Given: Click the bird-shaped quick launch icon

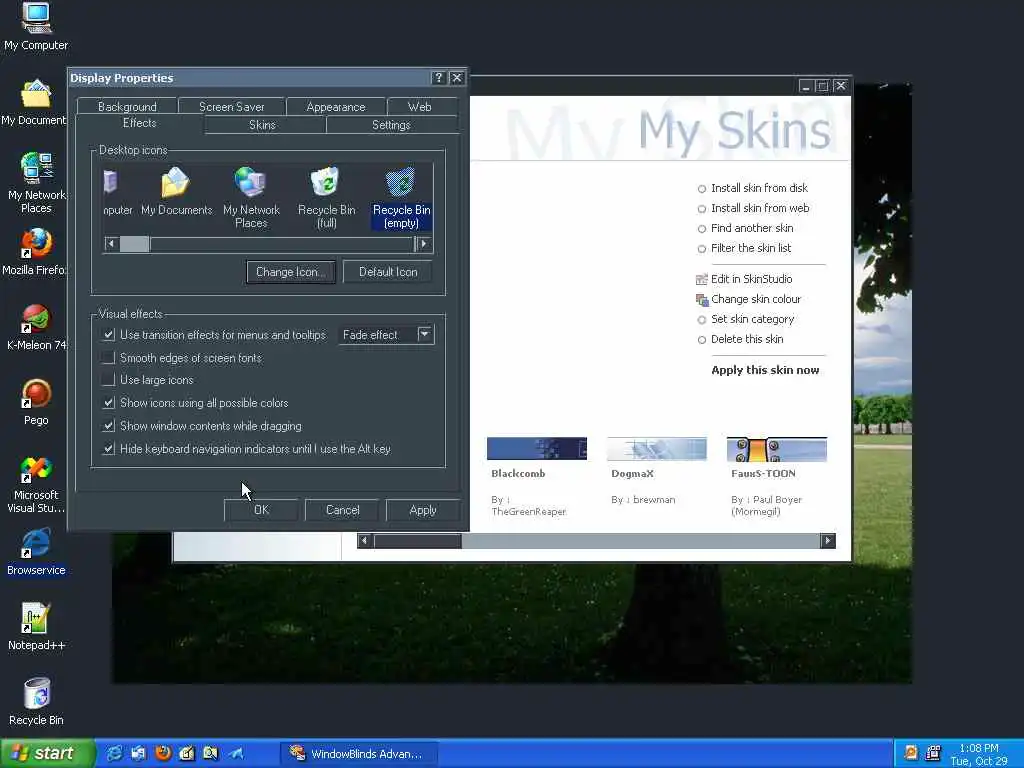Looking at the screenshot, I should (x=235, y=753).
